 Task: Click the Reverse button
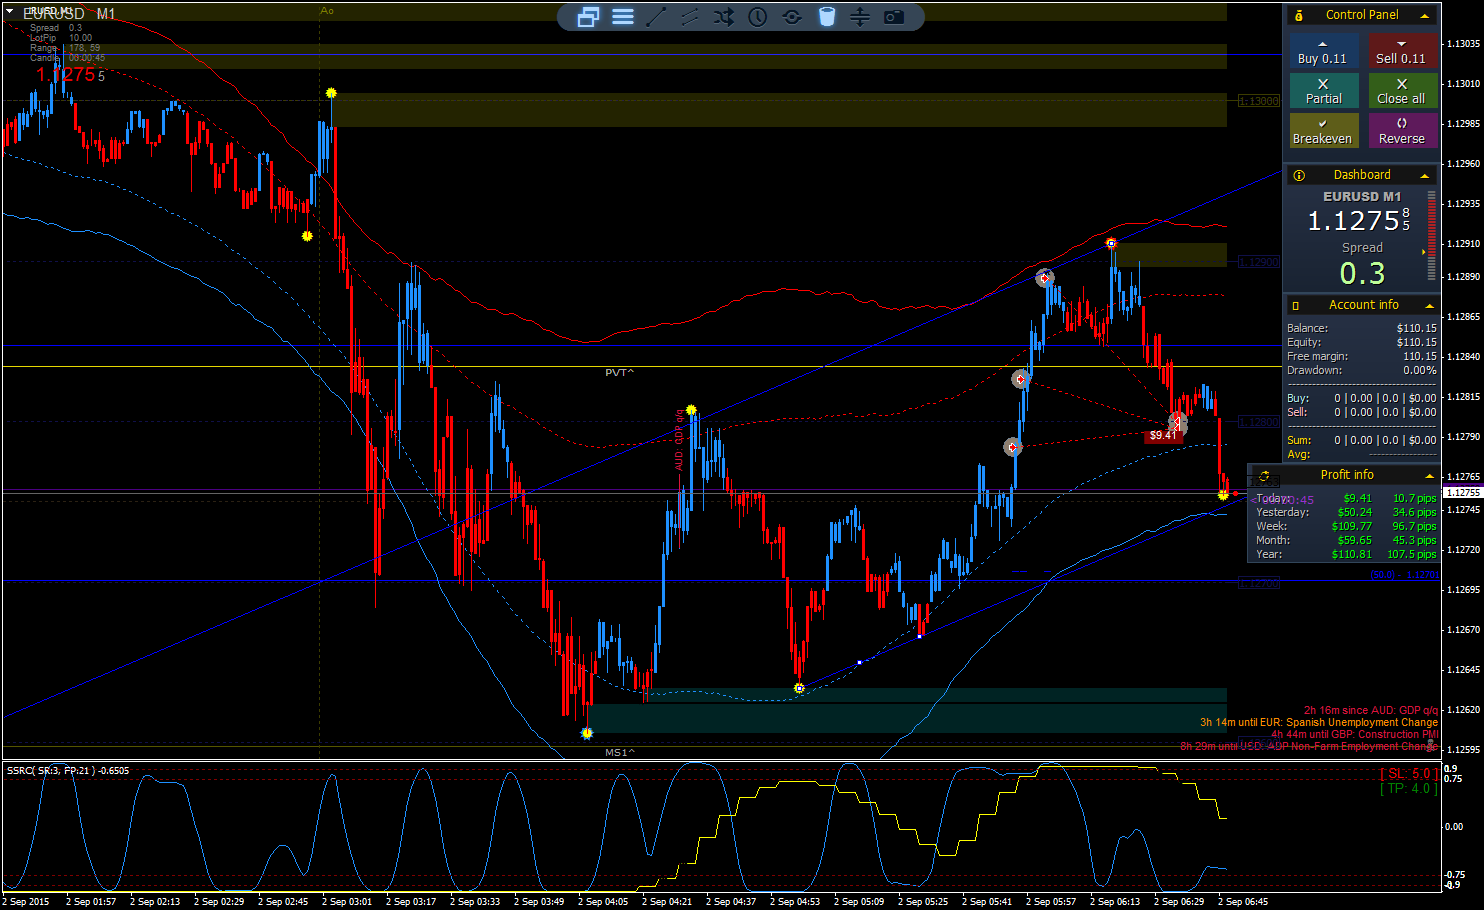point(1402,131)
